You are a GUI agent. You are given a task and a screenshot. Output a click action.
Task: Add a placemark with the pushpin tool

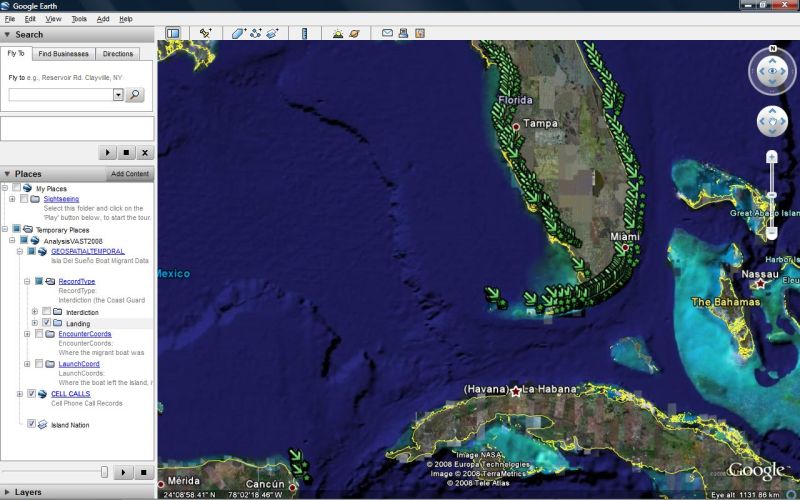point(206,34)
